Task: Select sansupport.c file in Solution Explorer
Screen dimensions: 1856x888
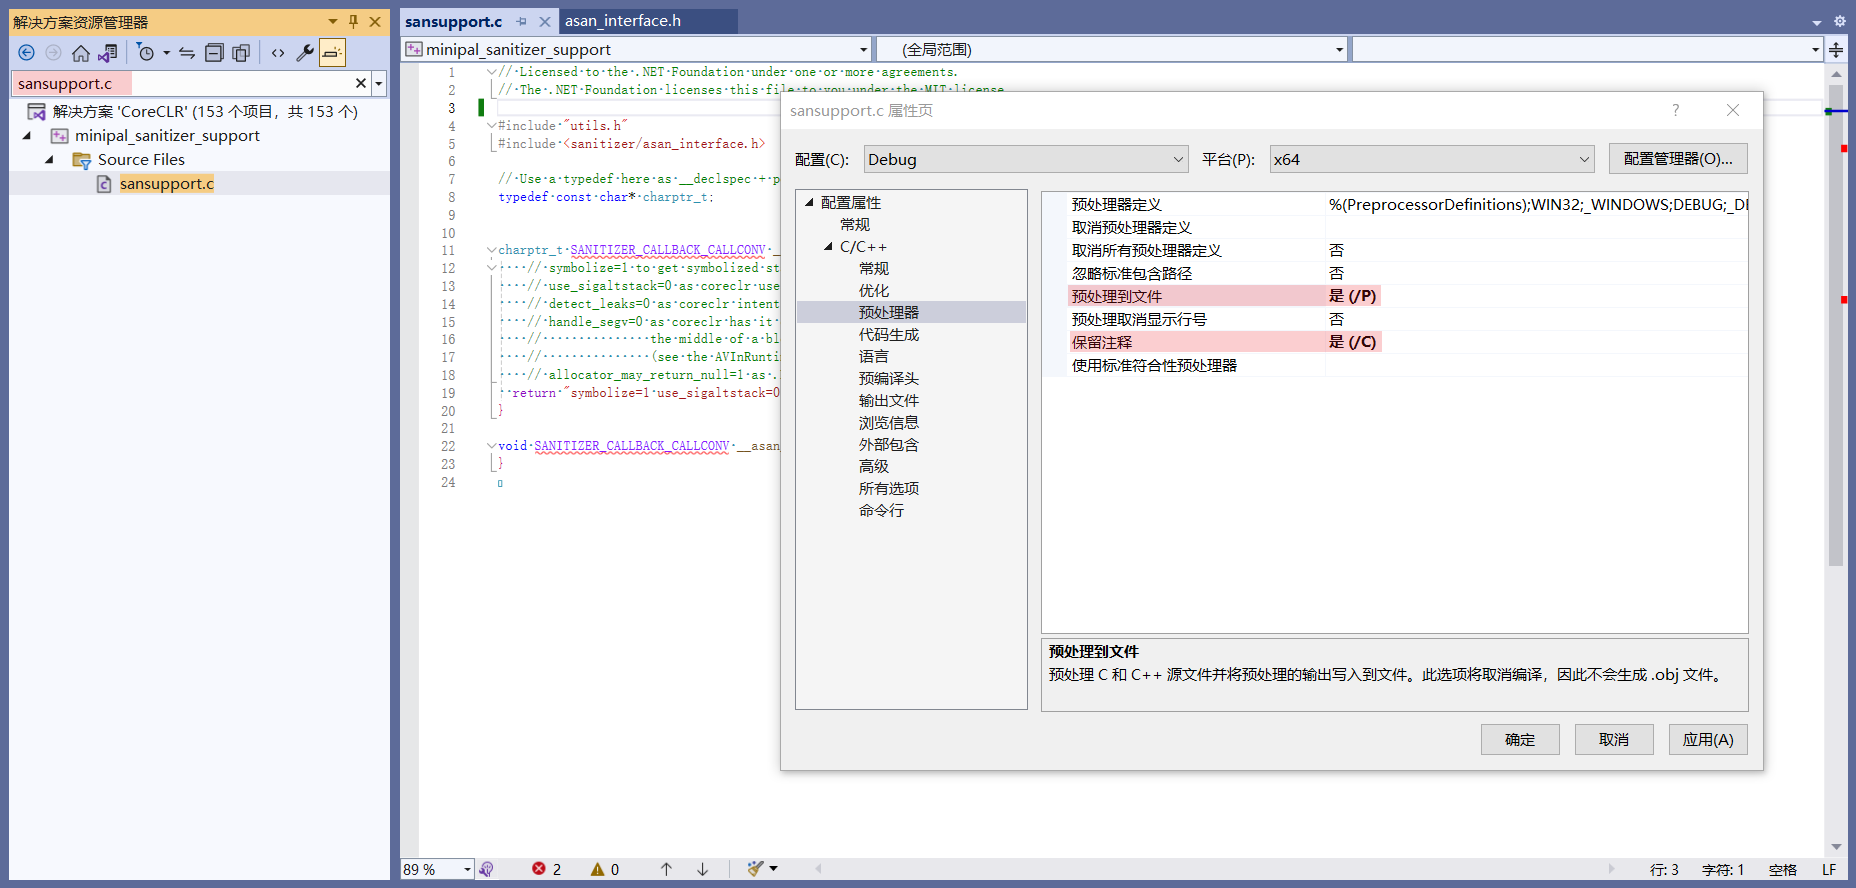Action: (x=167, y=183)
